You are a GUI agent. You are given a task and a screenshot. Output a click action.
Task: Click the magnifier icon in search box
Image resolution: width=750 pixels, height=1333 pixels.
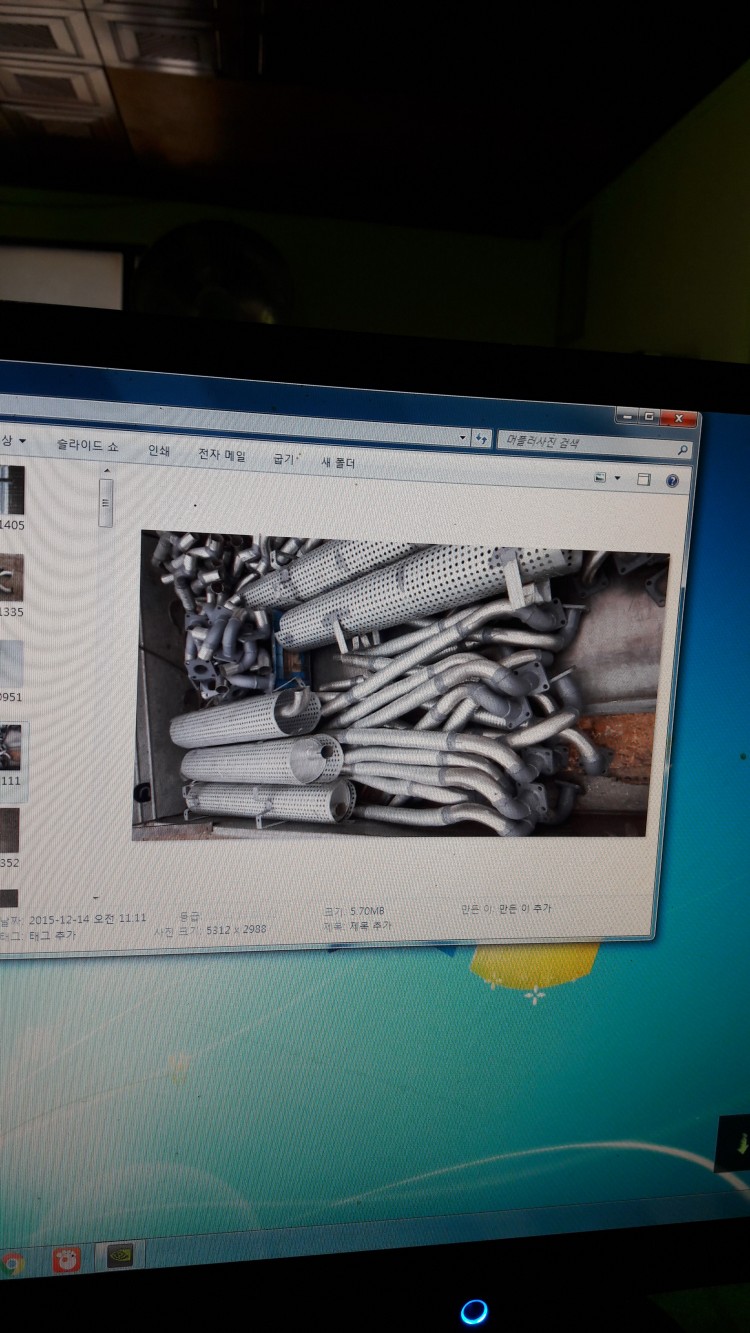pos(682,451)
